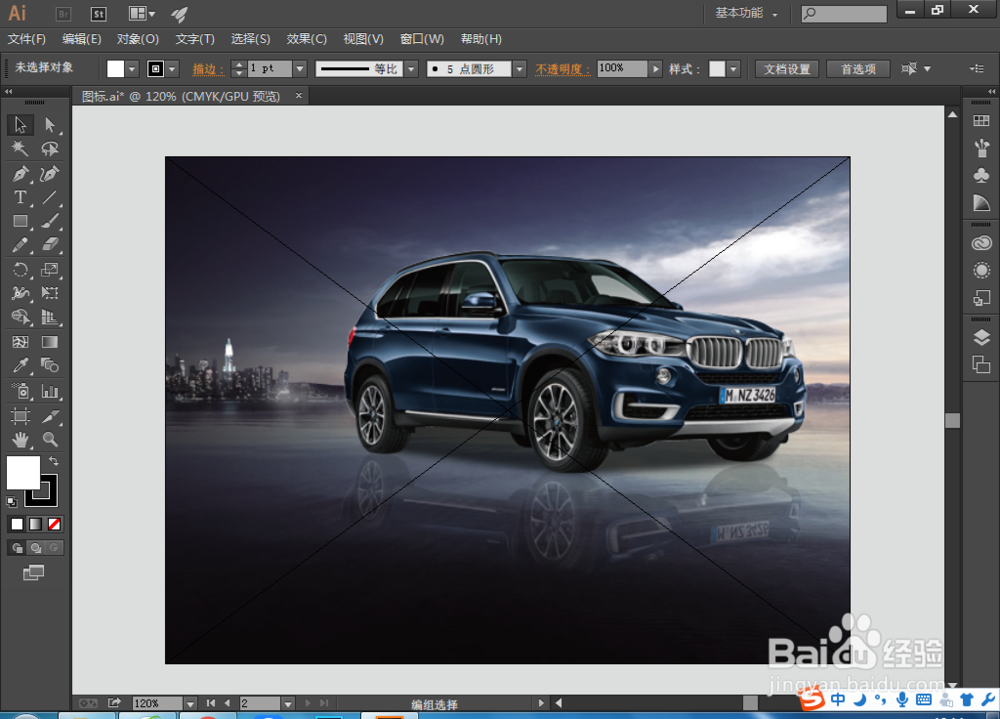Select the Eraser tool
The width and height of the screenshot is (1000, 719).
tap(50, 245)
